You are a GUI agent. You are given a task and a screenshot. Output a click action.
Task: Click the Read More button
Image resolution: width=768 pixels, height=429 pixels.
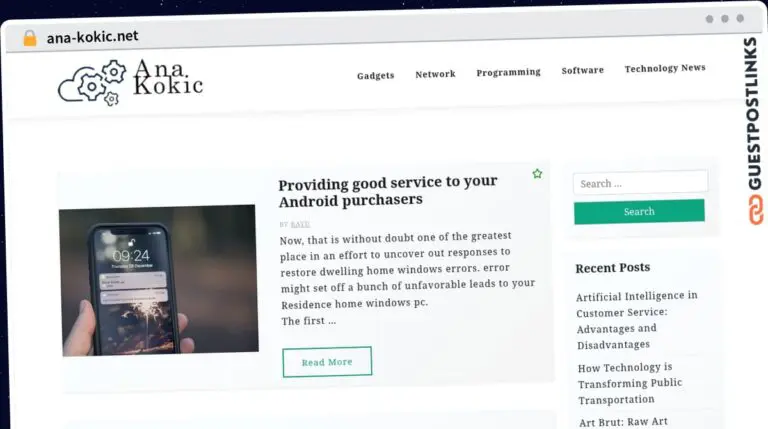click(327, 362)
